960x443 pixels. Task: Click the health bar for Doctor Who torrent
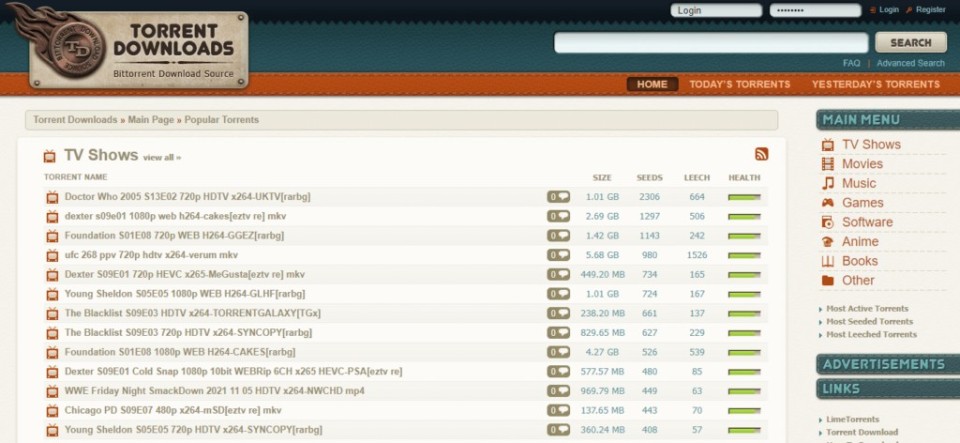744,197
